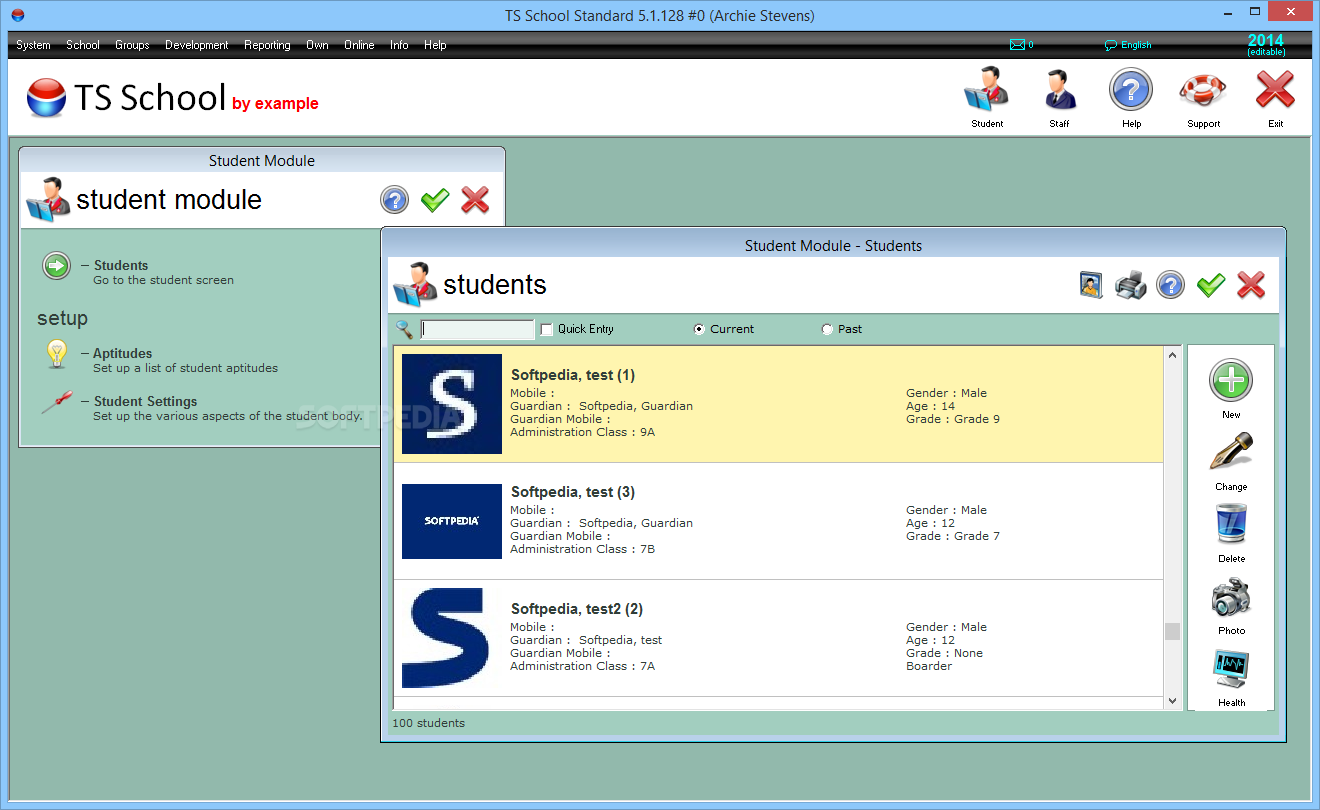Click the English language selector
The height and width of the screenshot is (810, 1320).
click(x=1128, y=45)
